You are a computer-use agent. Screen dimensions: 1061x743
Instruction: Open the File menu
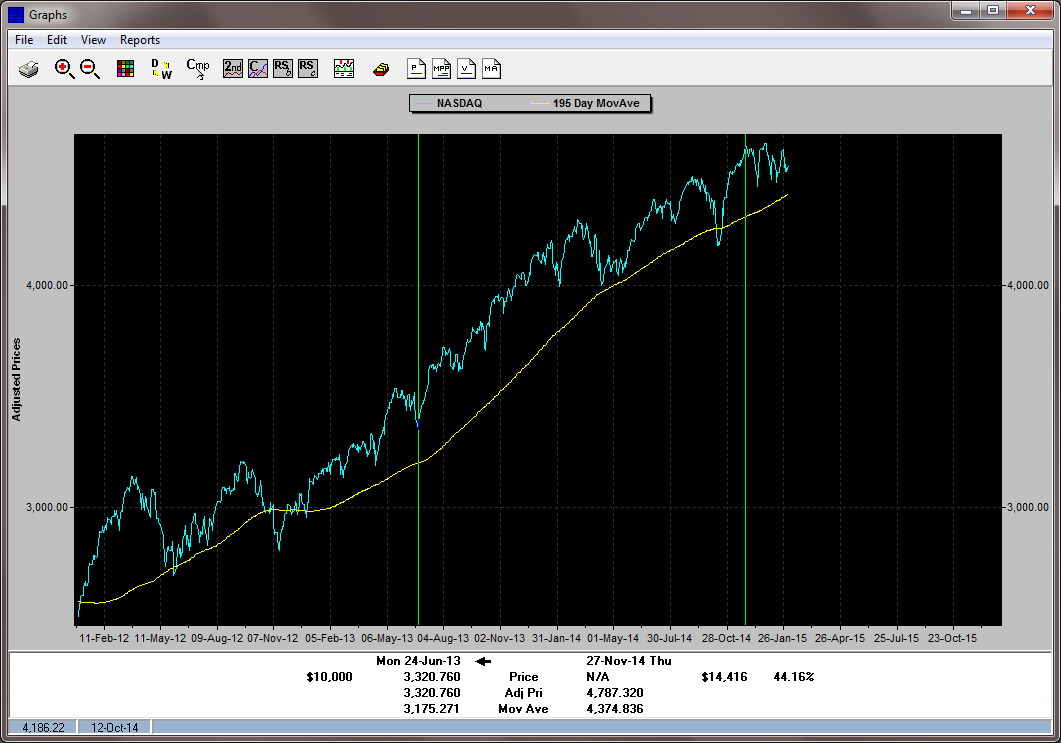24,40
